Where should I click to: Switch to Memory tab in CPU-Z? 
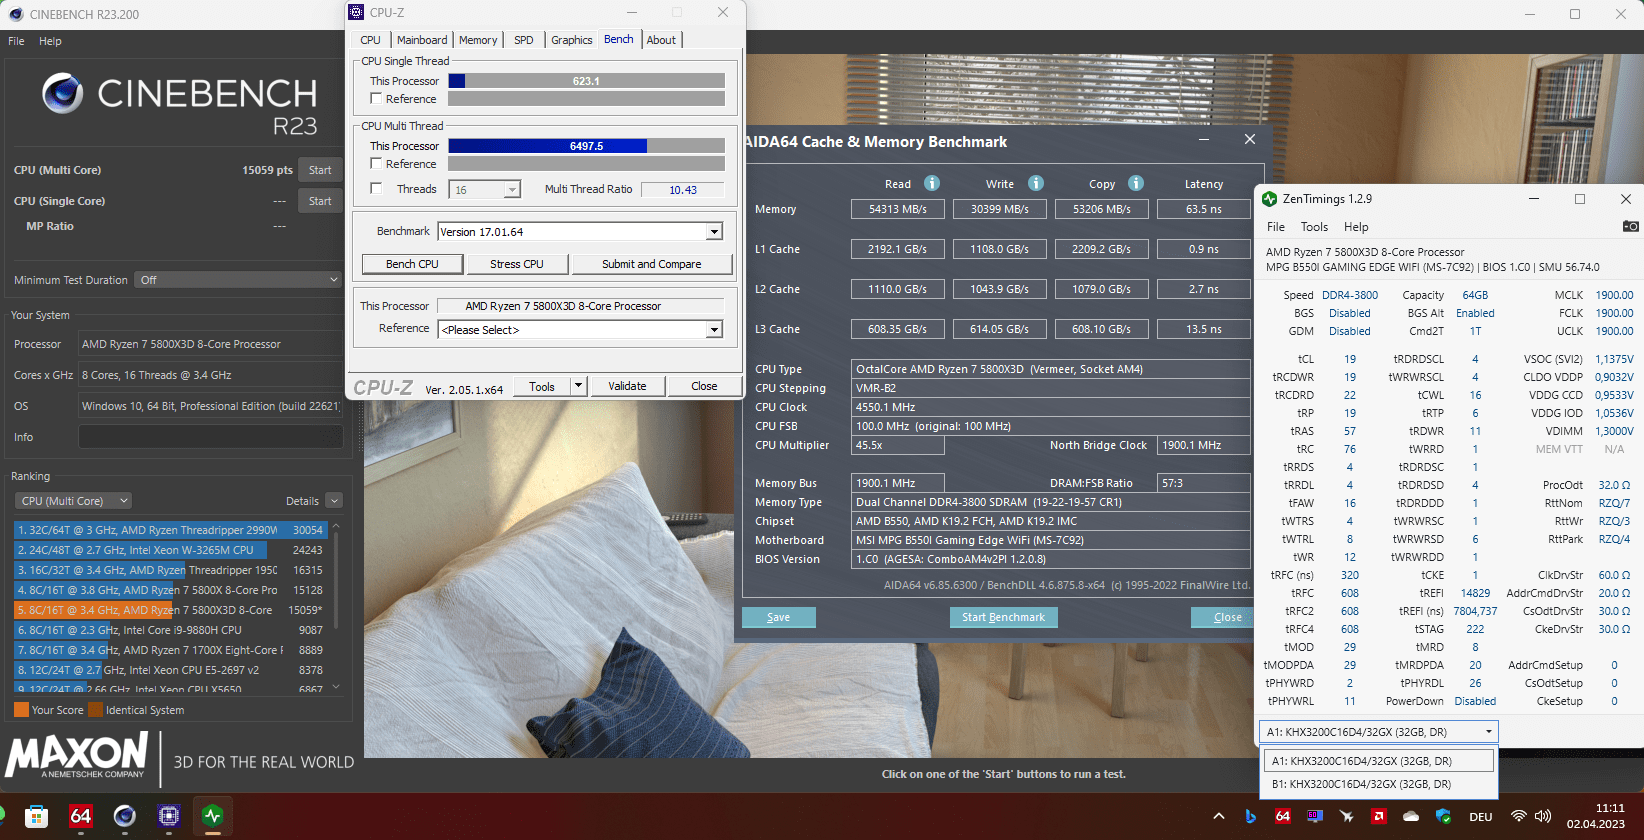(478, 40)
